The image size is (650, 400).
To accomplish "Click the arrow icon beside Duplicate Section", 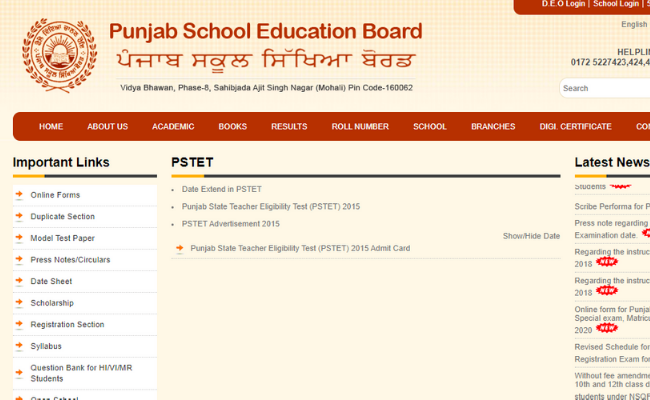I will tap(19, 216).
